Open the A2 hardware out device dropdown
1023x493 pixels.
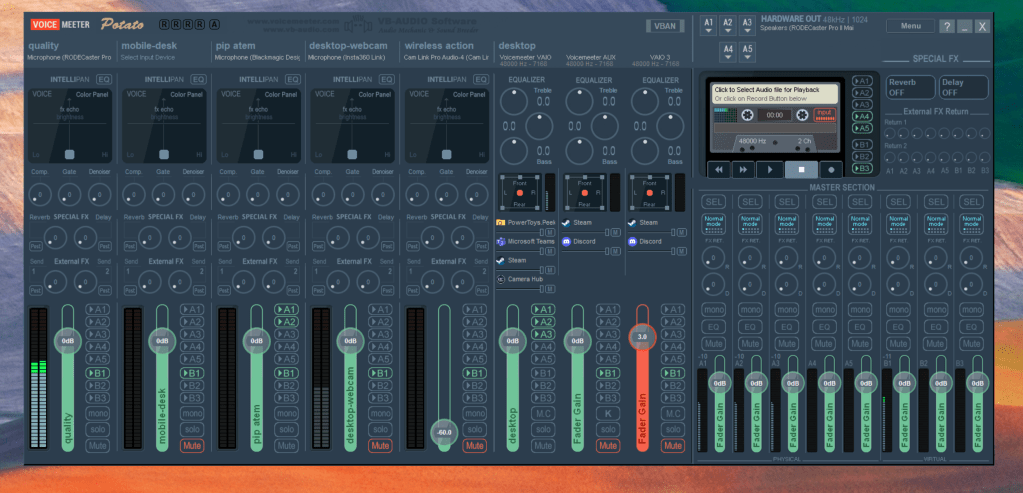[x=728, y=25]
